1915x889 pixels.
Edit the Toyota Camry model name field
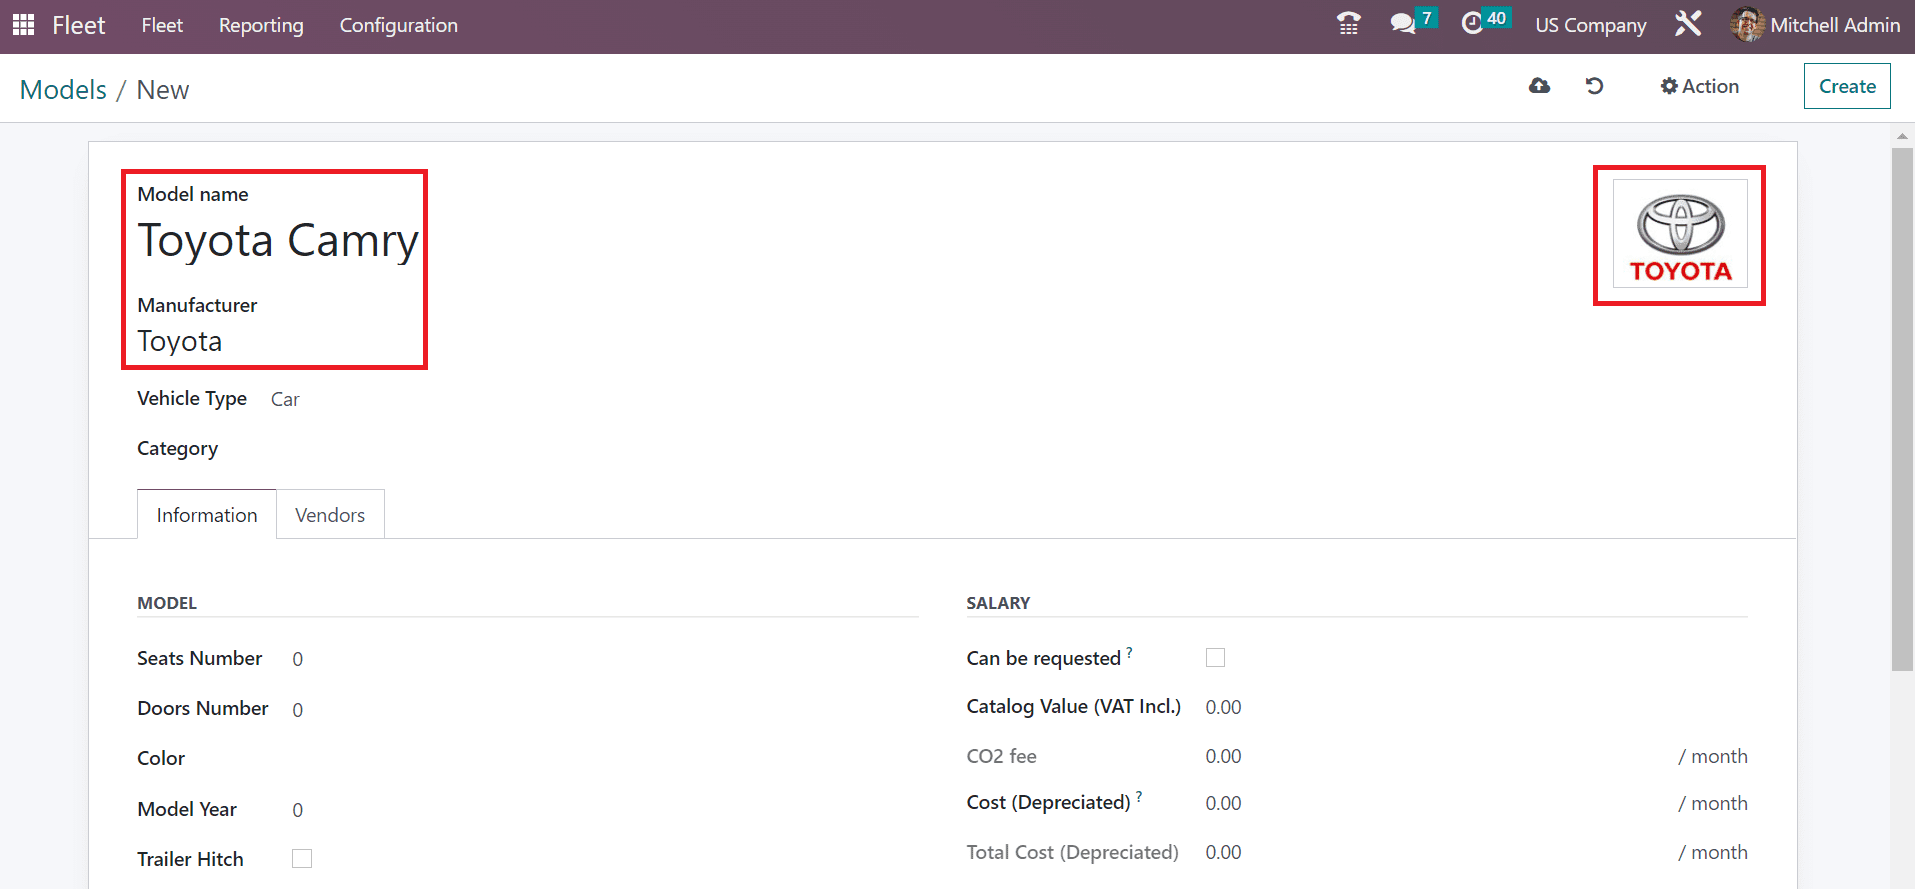pos(278,241)
